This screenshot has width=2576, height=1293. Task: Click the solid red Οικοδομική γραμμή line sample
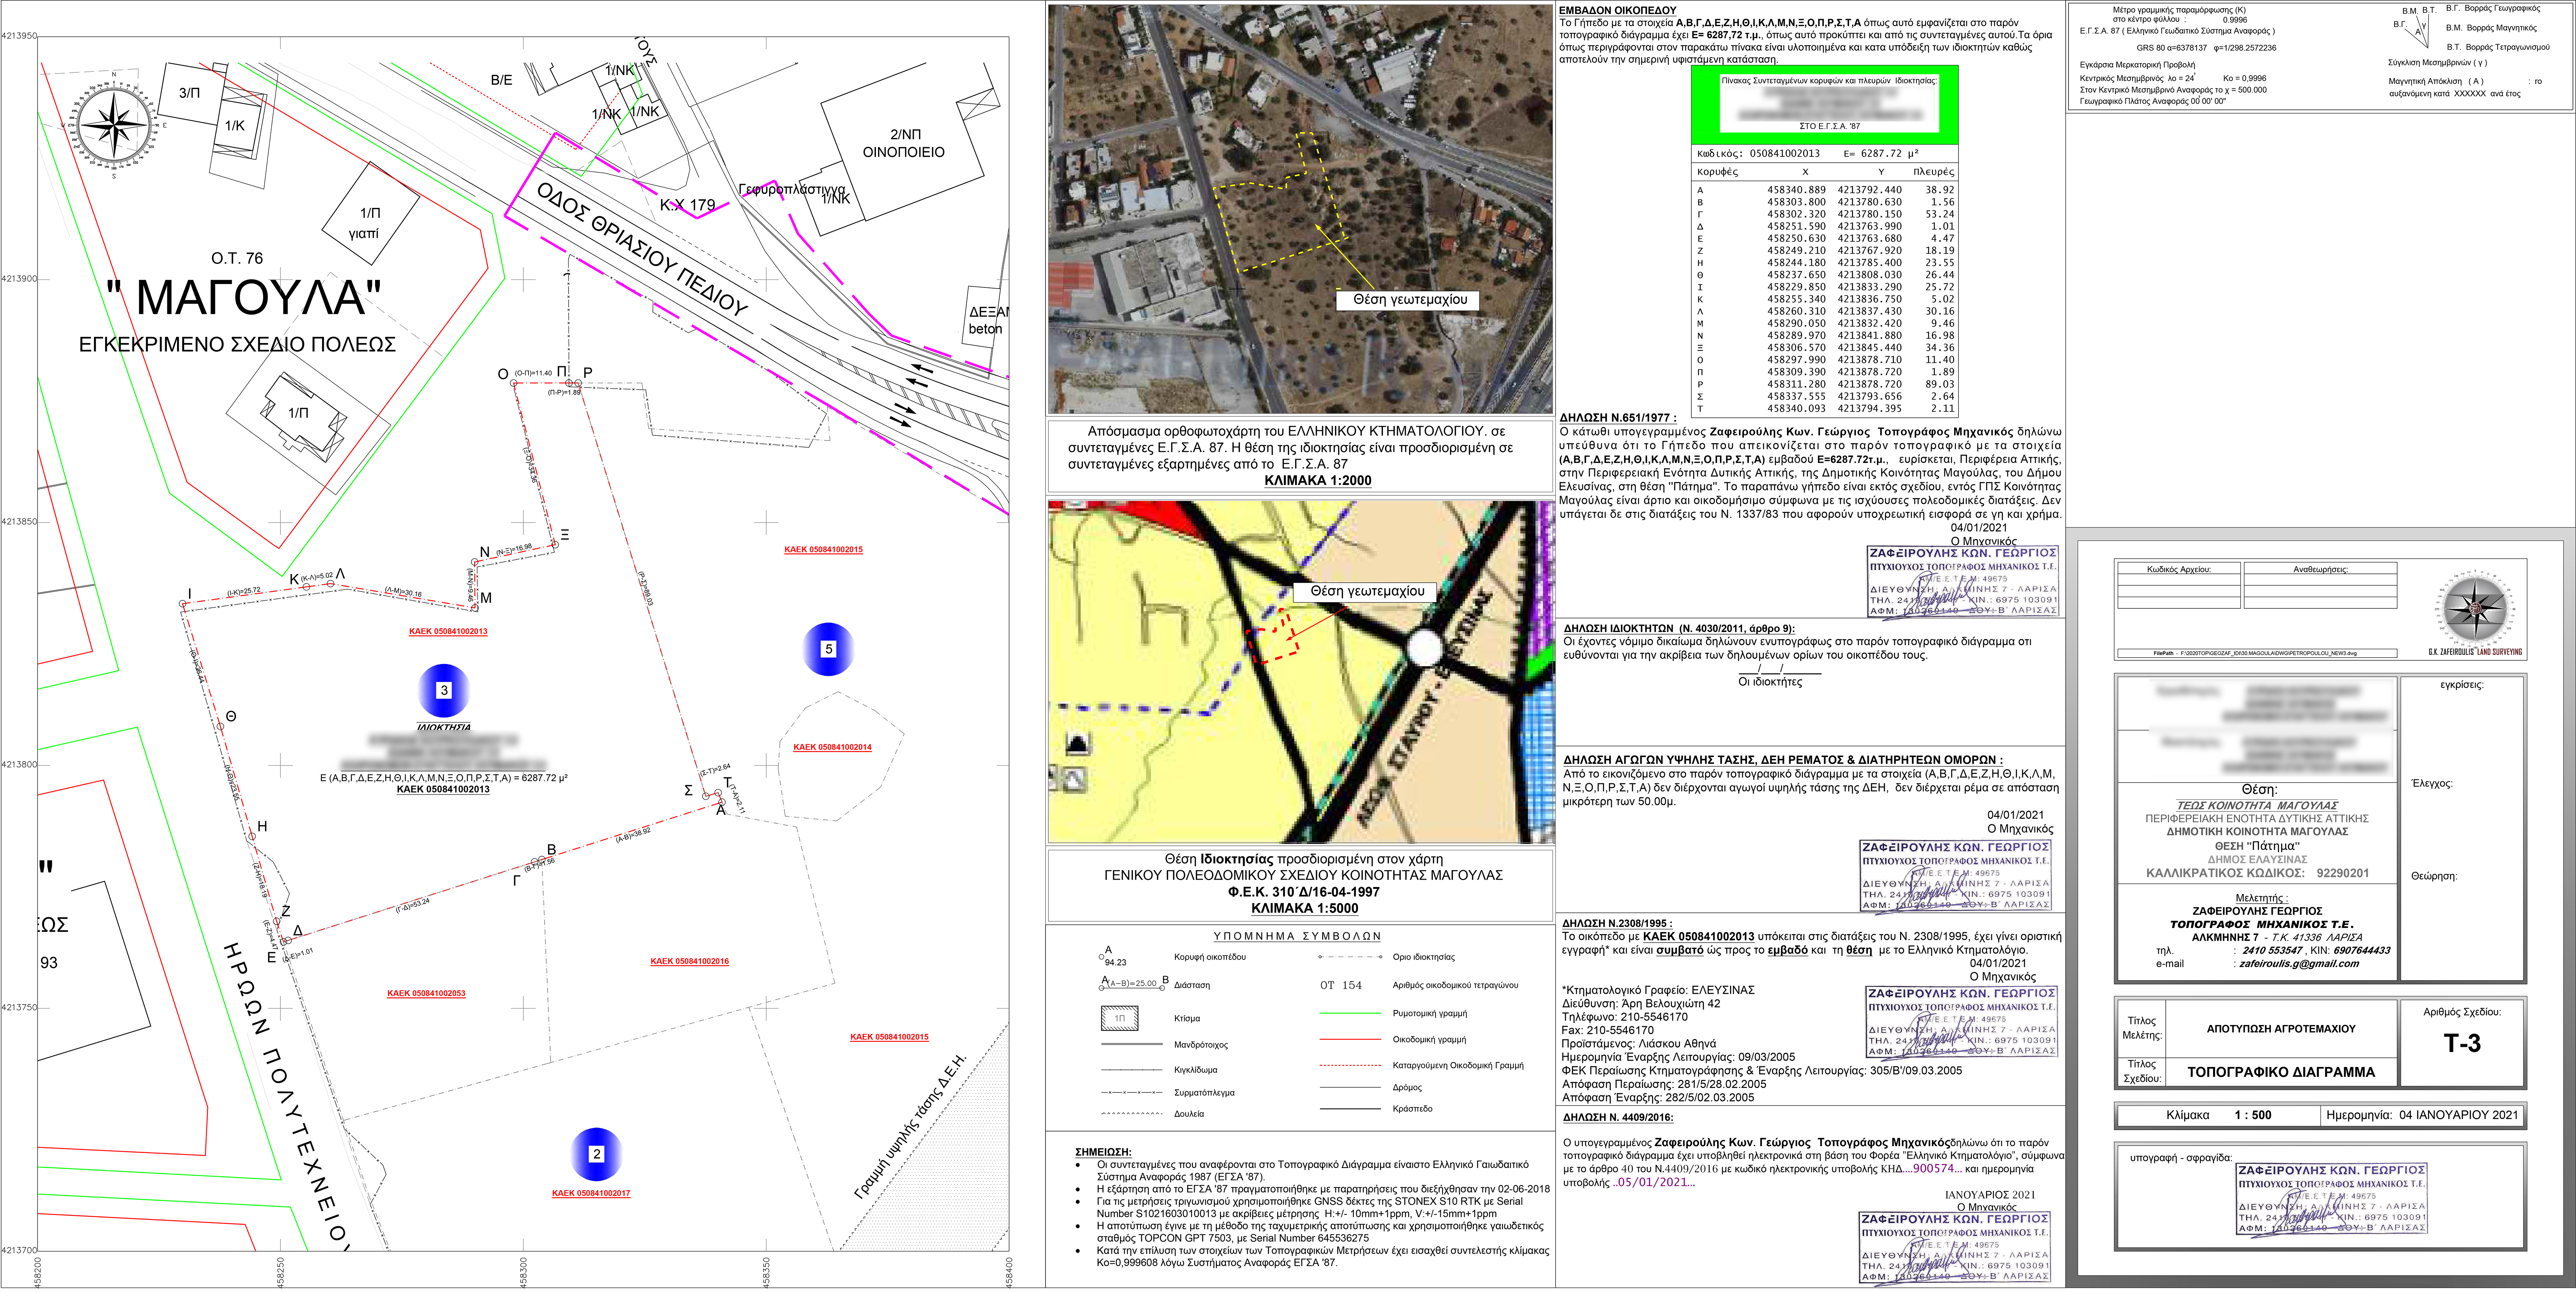pos(1350,1039)
